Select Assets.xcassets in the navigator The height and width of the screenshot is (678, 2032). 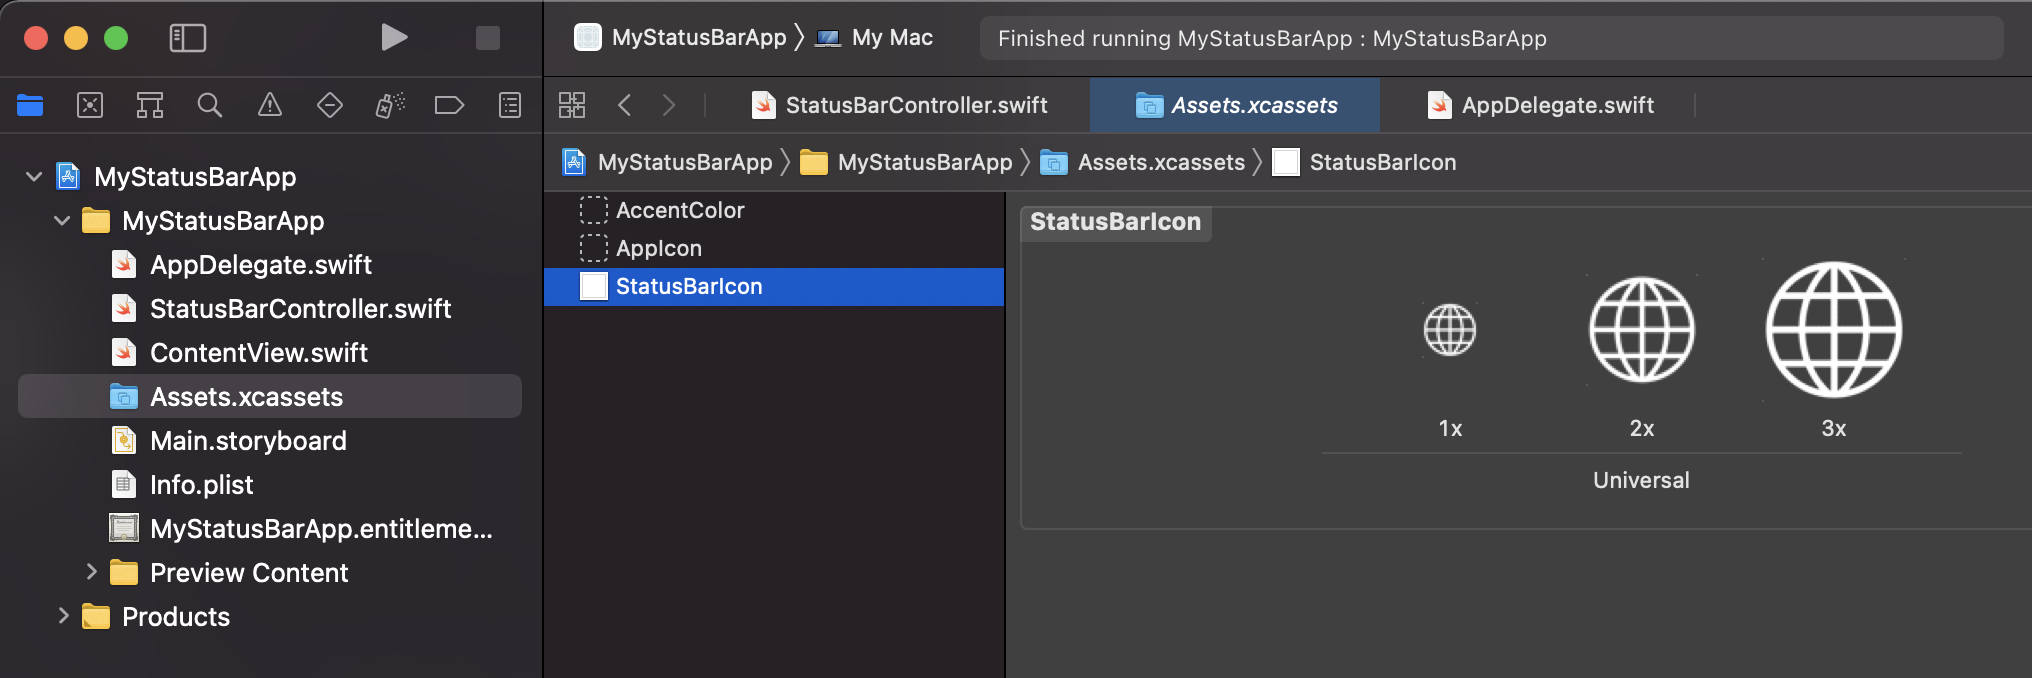coord(270,397)
